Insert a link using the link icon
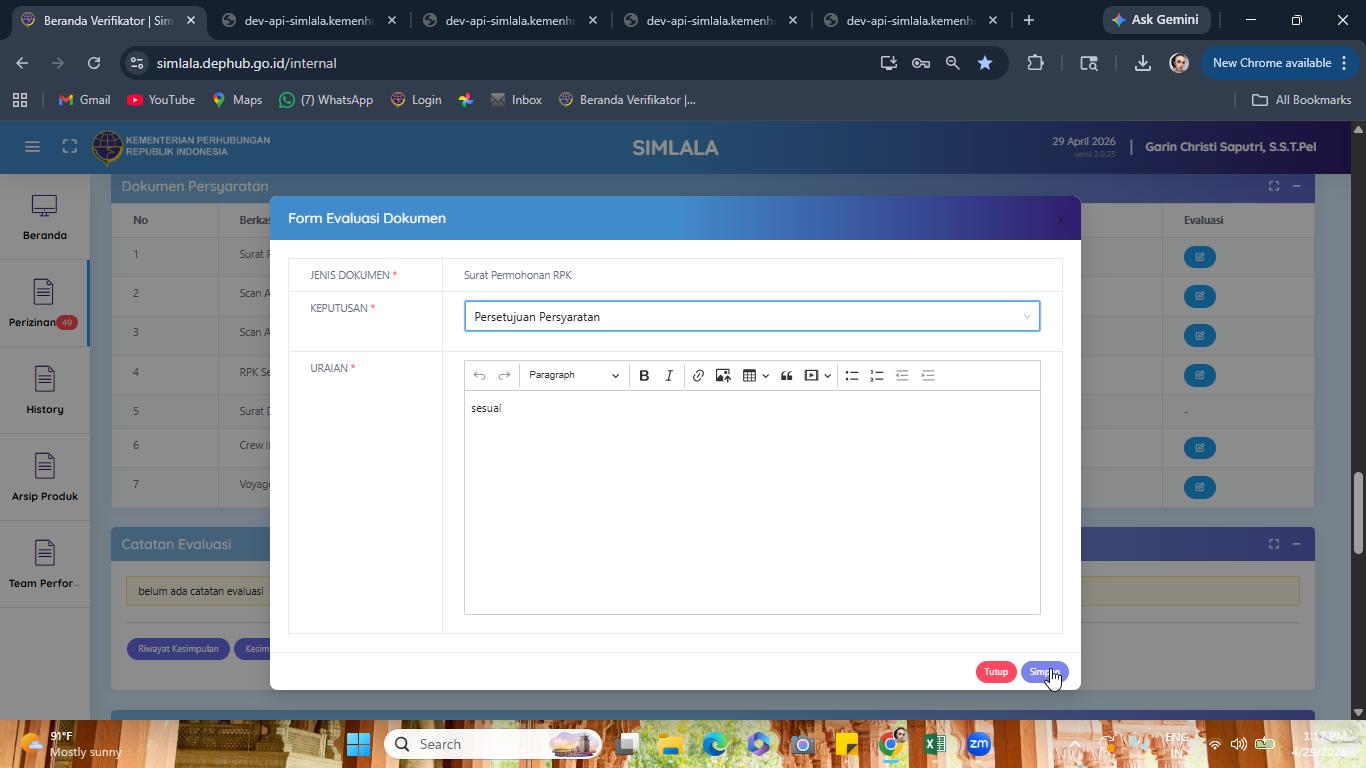 coord(698,375)
